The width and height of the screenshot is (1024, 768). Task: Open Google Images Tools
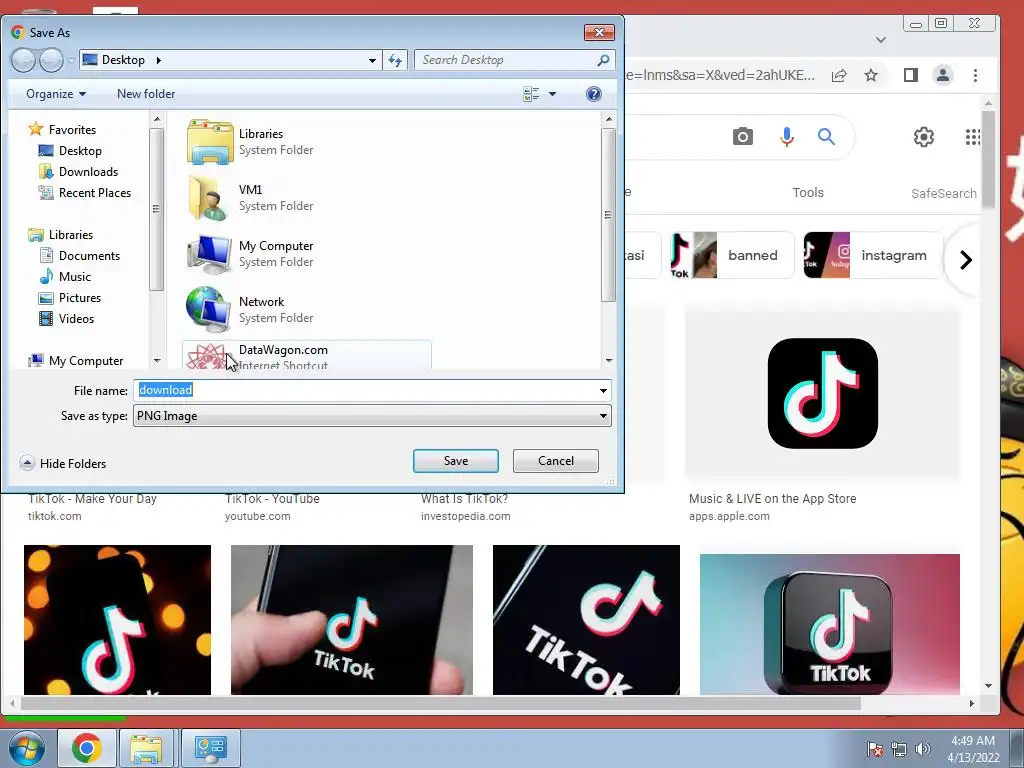point(808,193)
